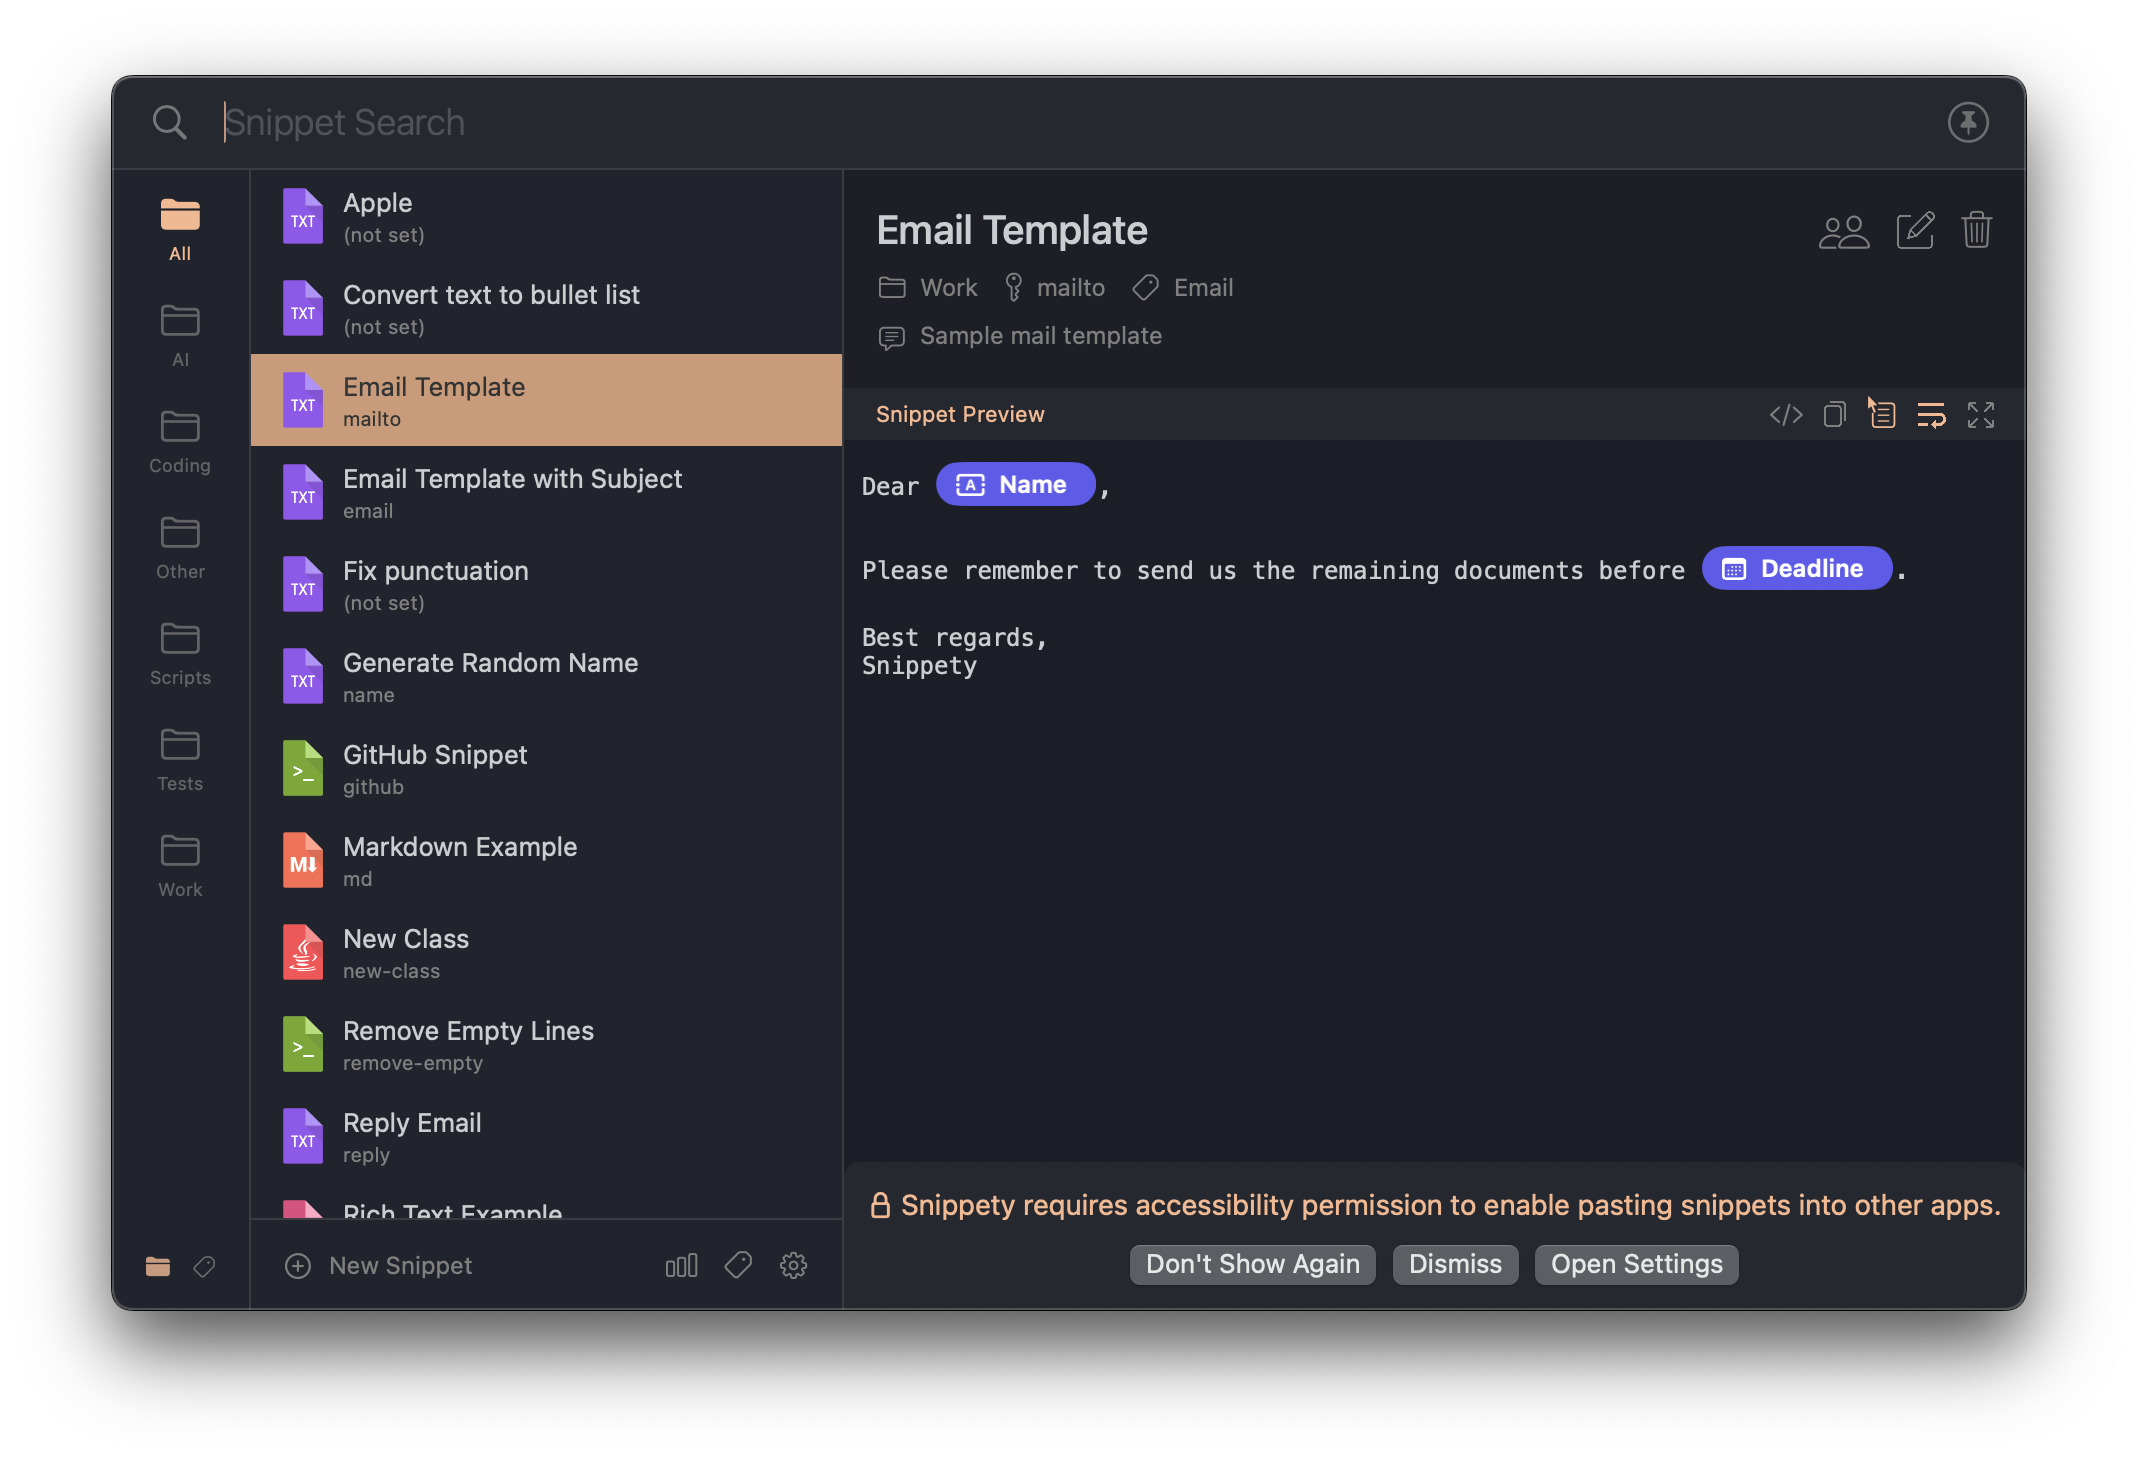The image size is (2138, 1458).
Task: Select the All folder in sidebar
Action: tap(180, 230)
